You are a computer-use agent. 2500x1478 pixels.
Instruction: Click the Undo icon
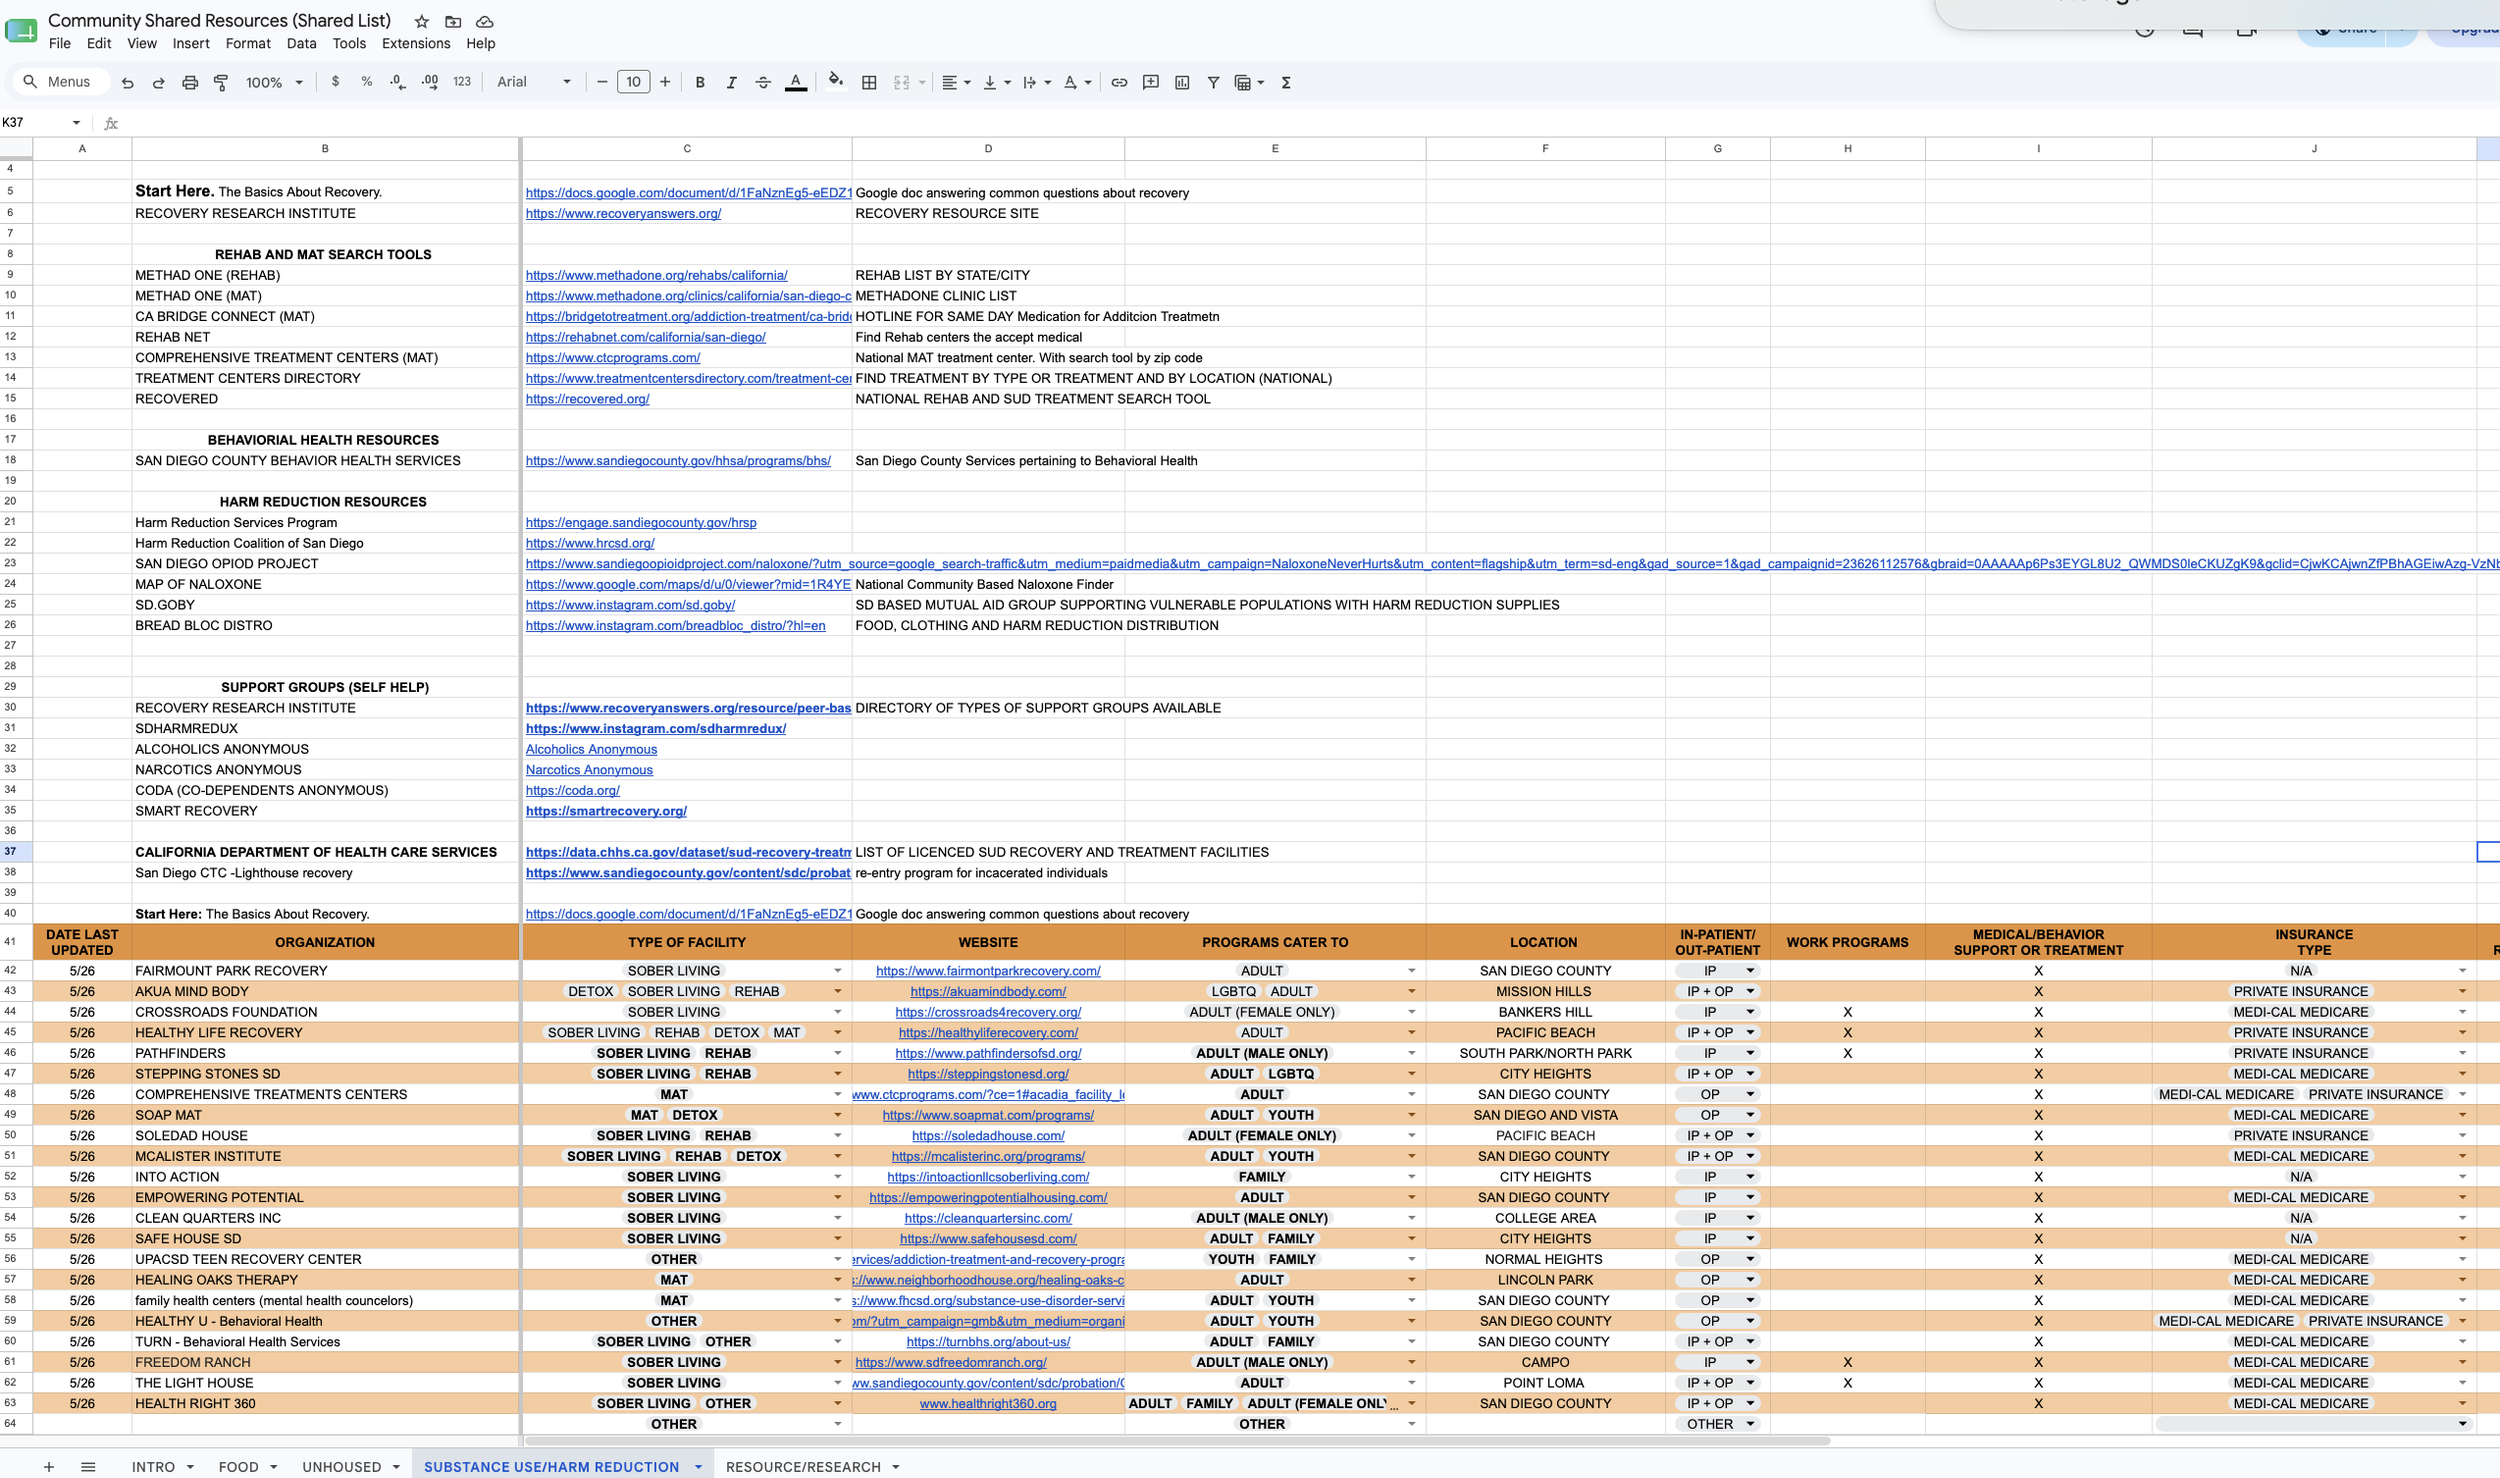[127, 83]
